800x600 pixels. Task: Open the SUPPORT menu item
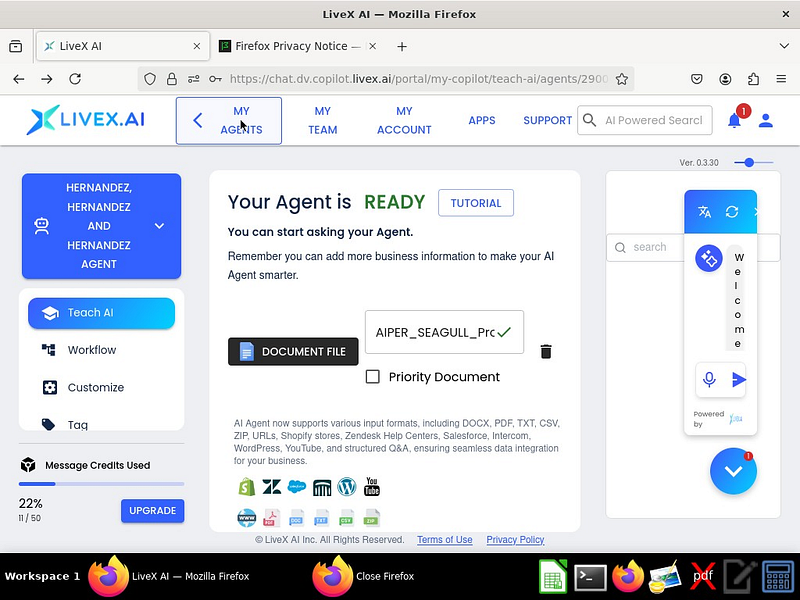point(547,120)
